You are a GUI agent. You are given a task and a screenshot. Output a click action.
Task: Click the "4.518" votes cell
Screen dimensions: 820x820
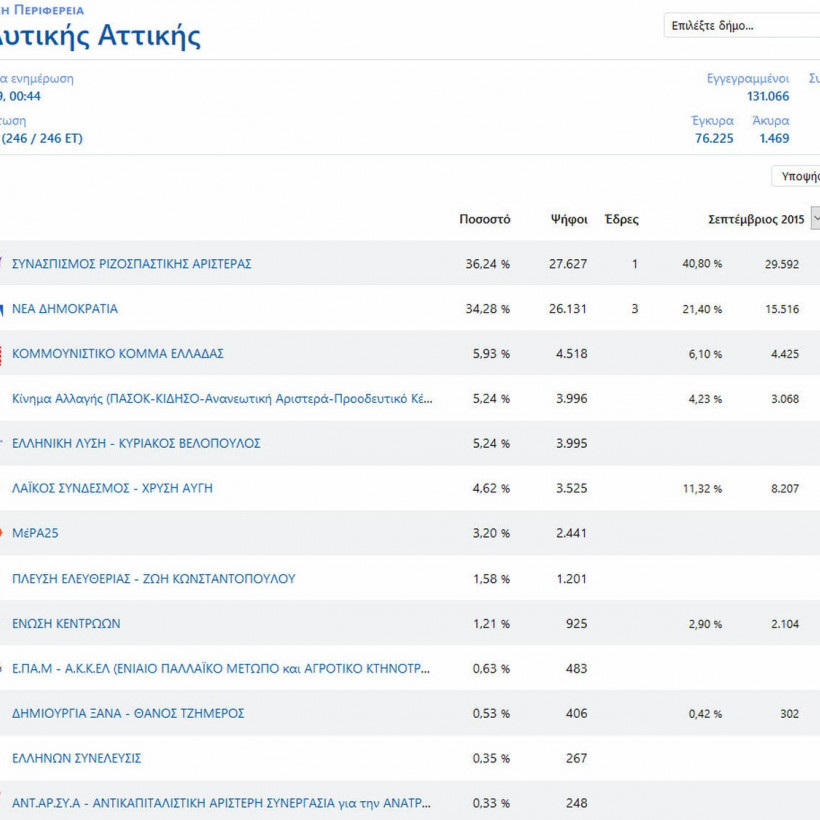tap(571, 354)
